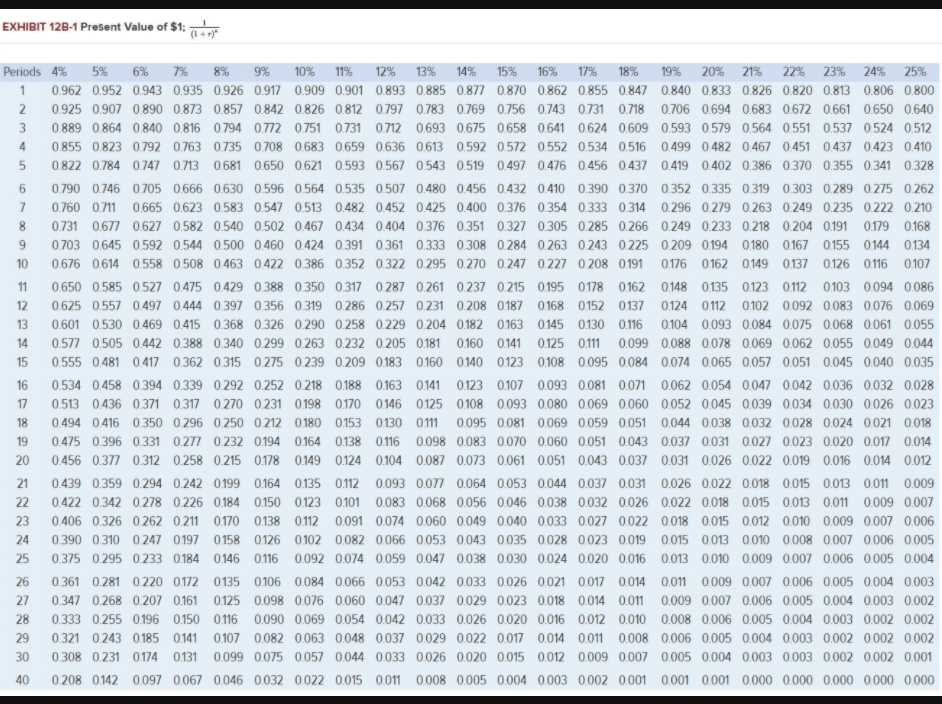
Task: Click 0.840 in period 3, 6% column
Action: point(147,129)
